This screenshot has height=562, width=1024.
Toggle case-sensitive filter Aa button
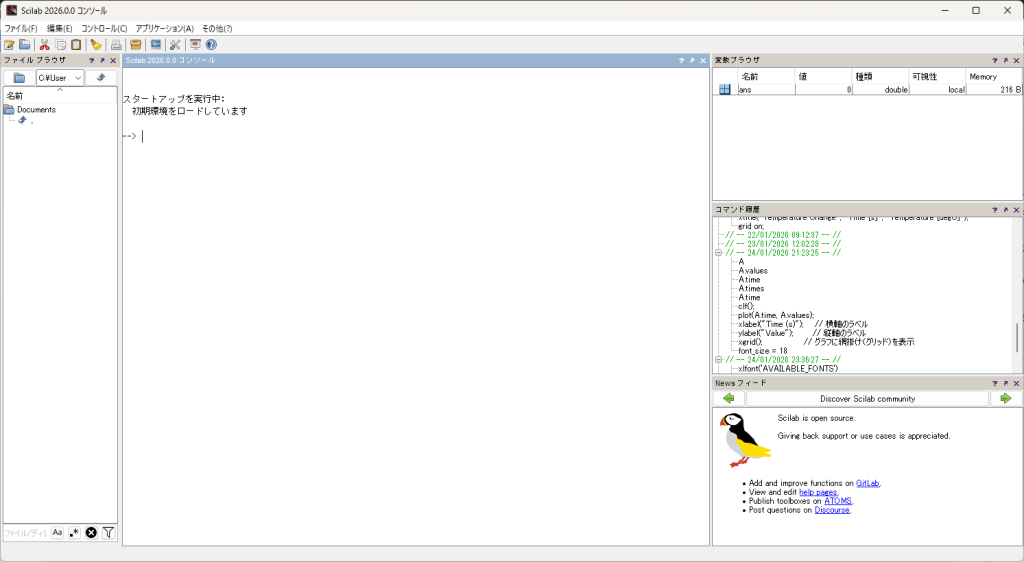pyautogui.click(x=57, y=533)
